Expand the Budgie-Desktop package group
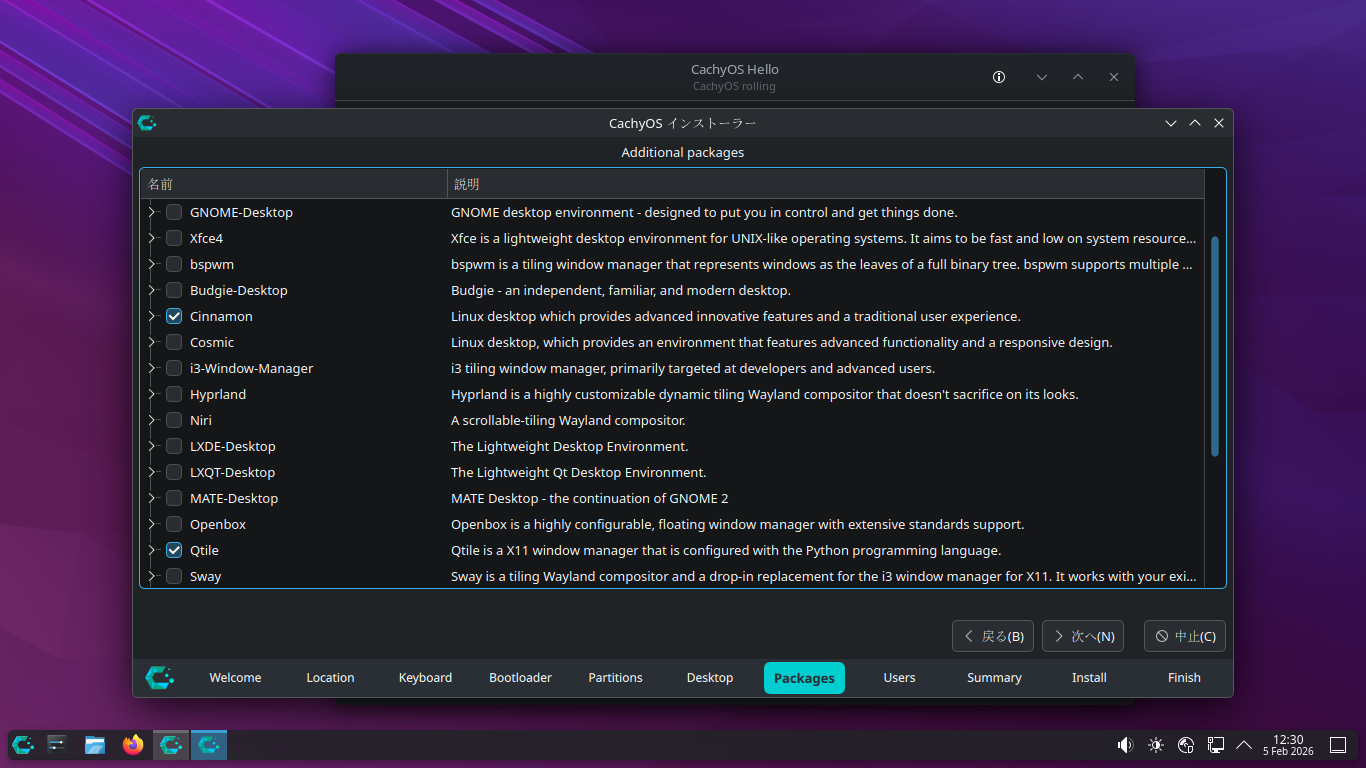Screen dimensions: 1366x768 tap(152, 290)
